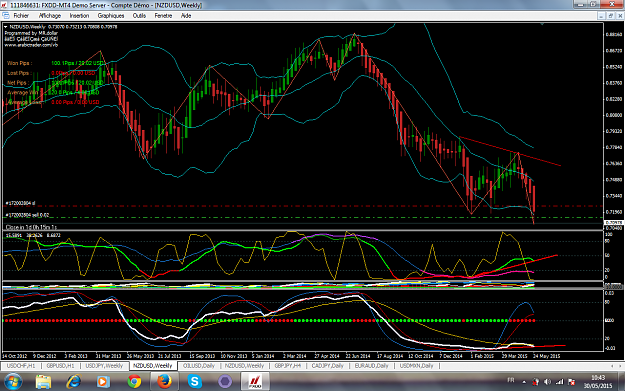625x391 pixels.
Task: Minimize the inner chart window
Action: pyautogui.click(x=601, y=16)
